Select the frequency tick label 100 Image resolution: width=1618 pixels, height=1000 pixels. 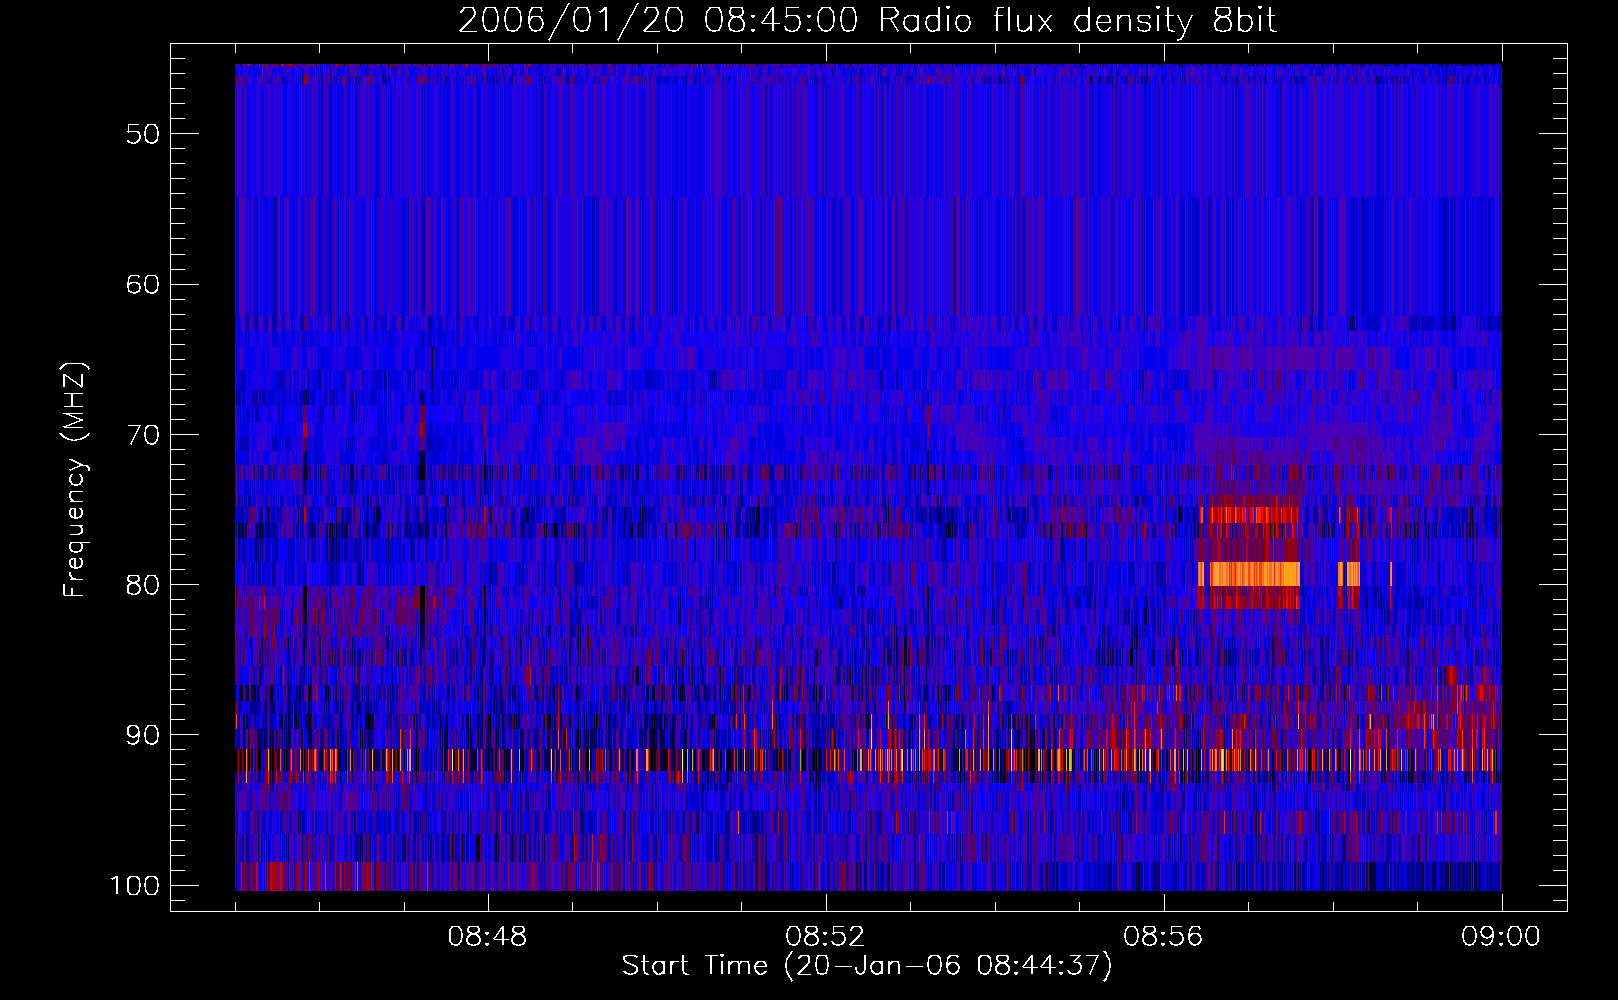(x=133, y=886)
